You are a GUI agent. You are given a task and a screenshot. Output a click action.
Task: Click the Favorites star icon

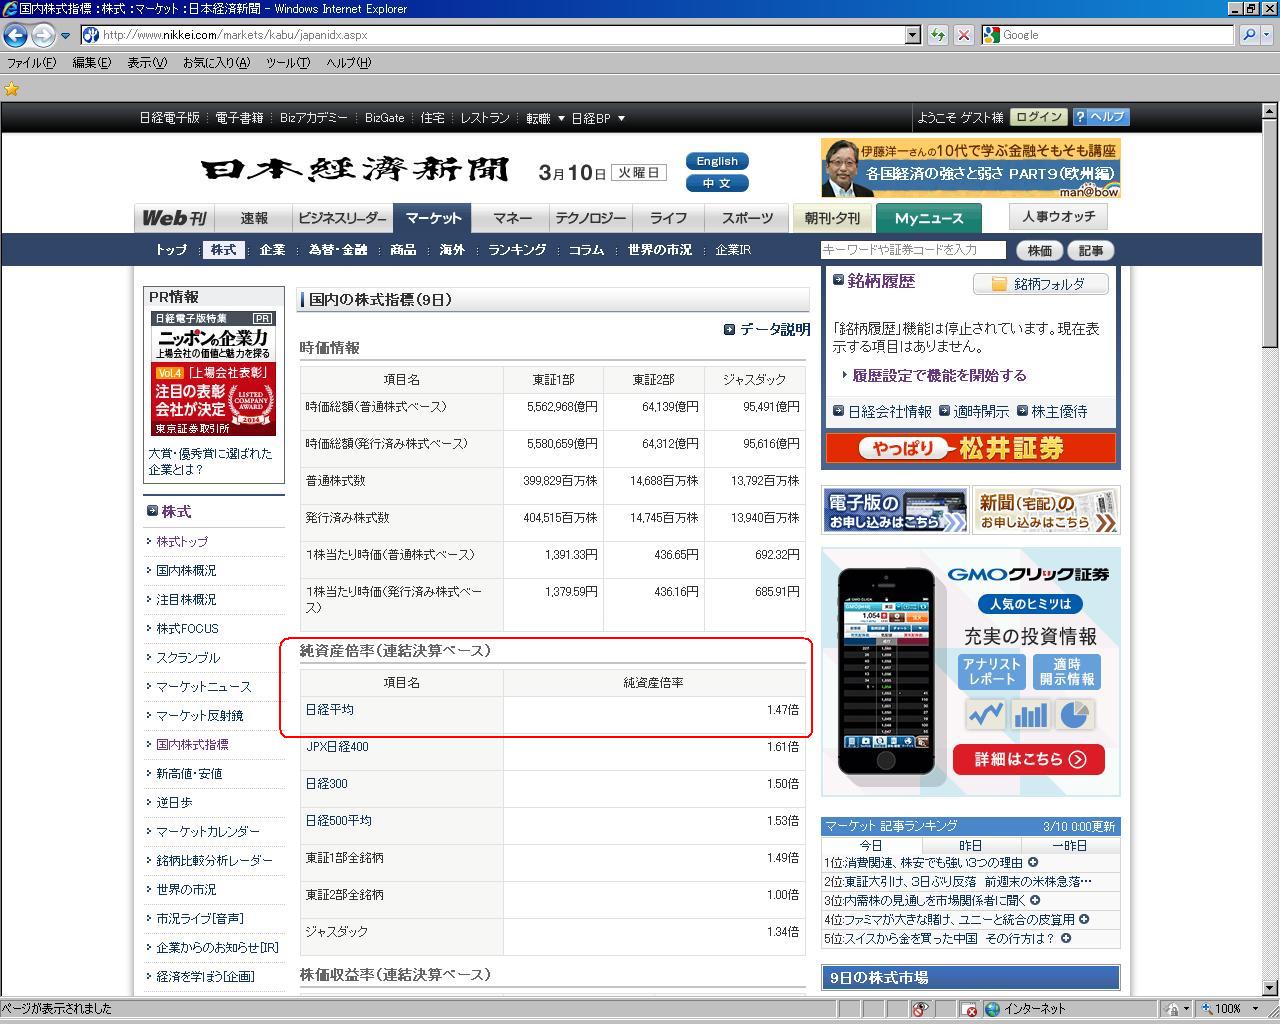(x=12, y=89)
